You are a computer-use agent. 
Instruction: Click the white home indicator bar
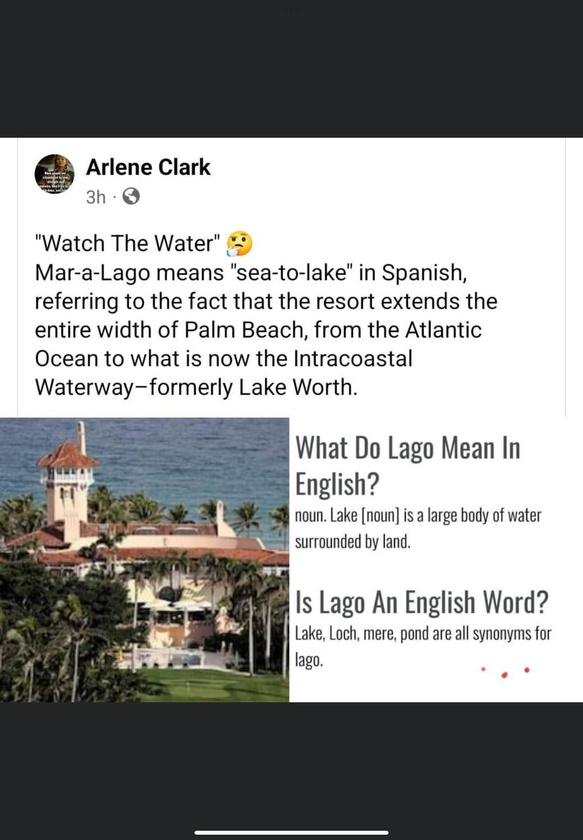[292, 832]
